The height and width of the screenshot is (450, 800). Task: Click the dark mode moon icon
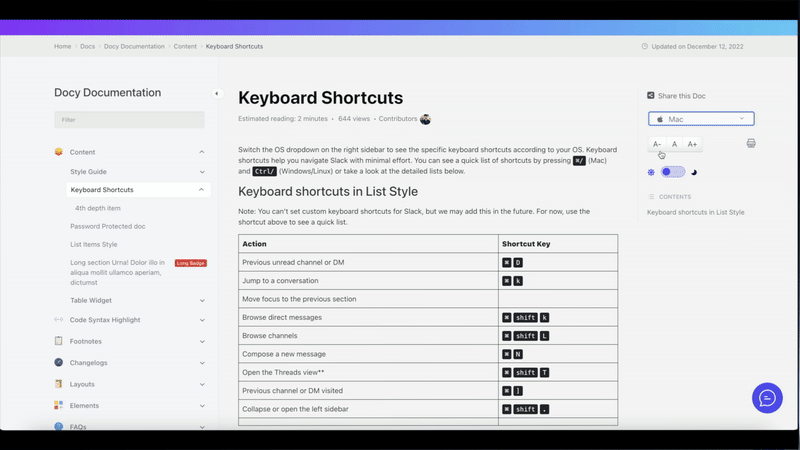click(x=694, y=172)
